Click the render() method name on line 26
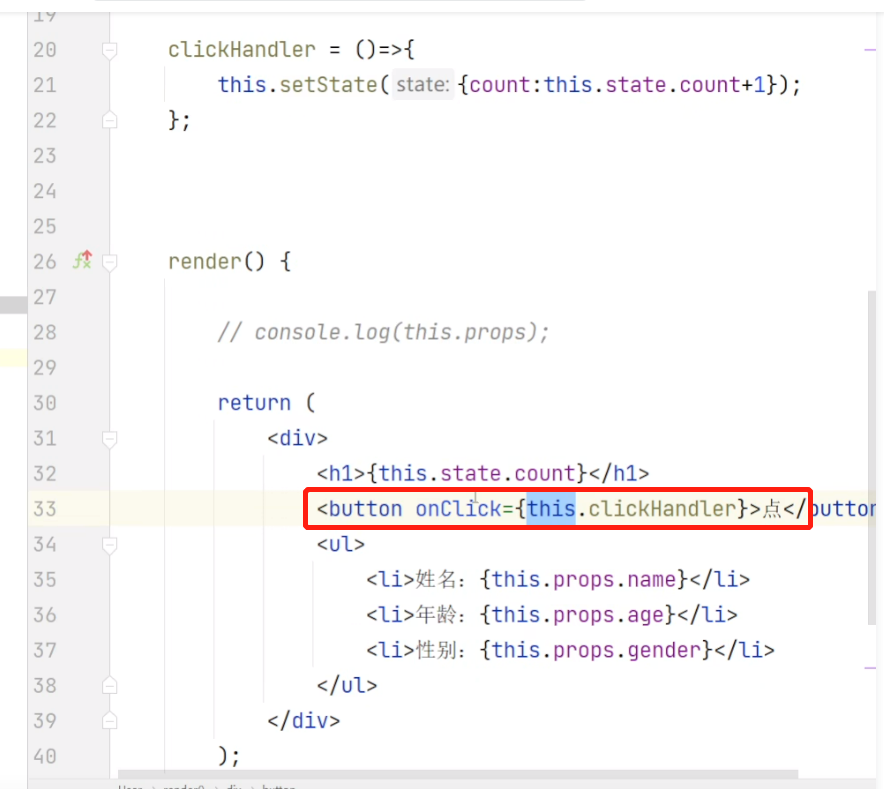The height and width of the screenshot is (789, 884). (205, 262)
